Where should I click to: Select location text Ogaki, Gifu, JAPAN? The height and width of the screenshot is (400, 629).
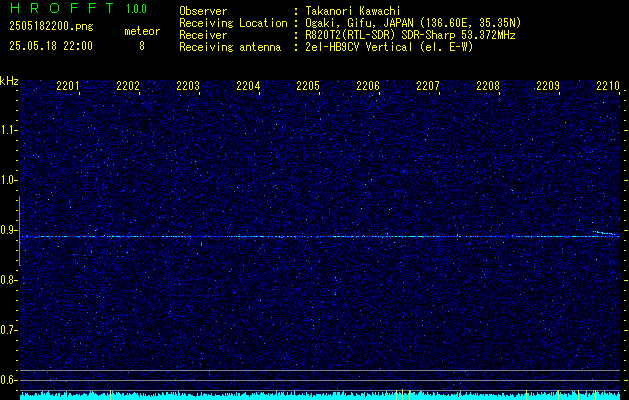359,23
